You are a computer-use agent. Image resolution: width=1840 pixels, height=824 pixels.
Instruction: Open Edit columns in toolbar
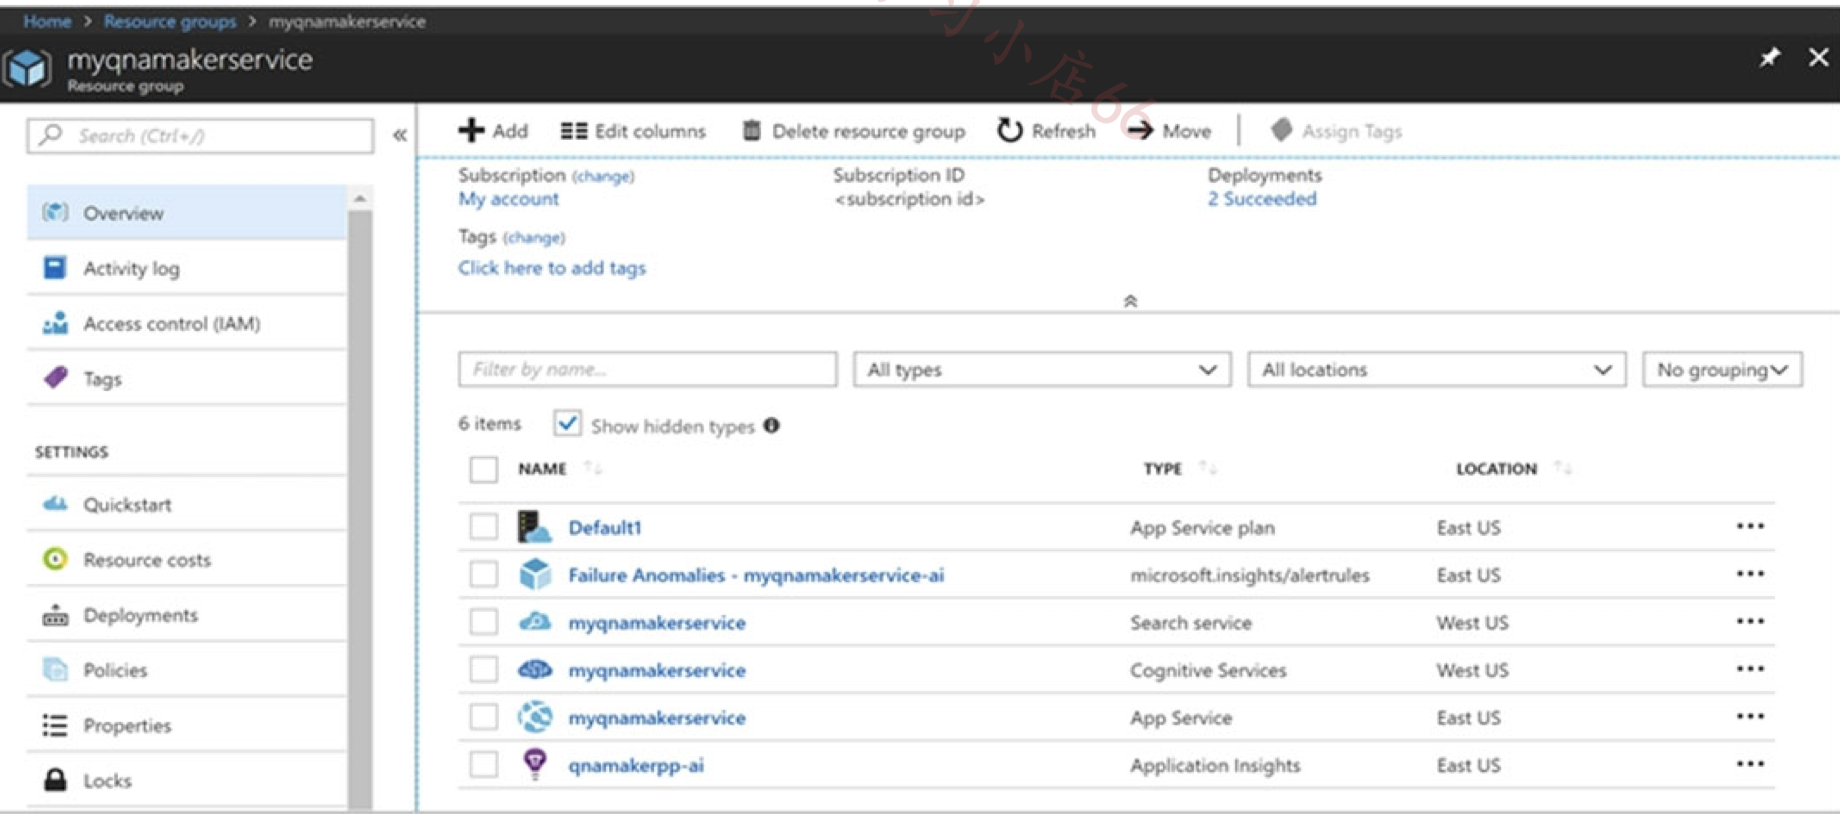(x=633, y=131)
